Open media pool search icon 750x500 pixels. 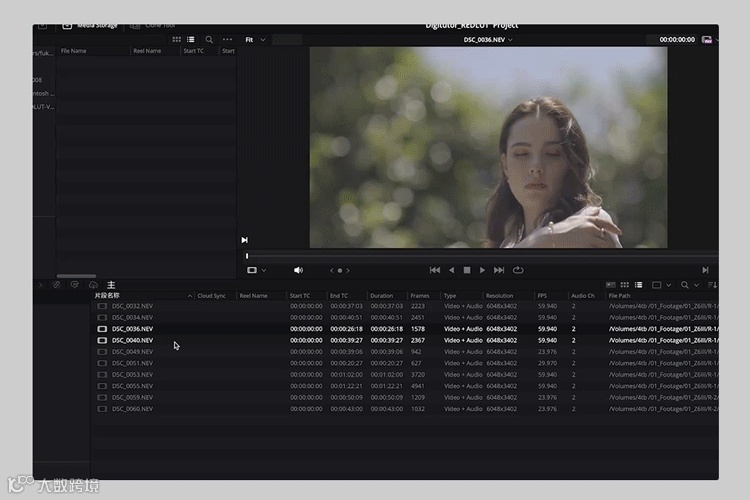coord(684,285)
